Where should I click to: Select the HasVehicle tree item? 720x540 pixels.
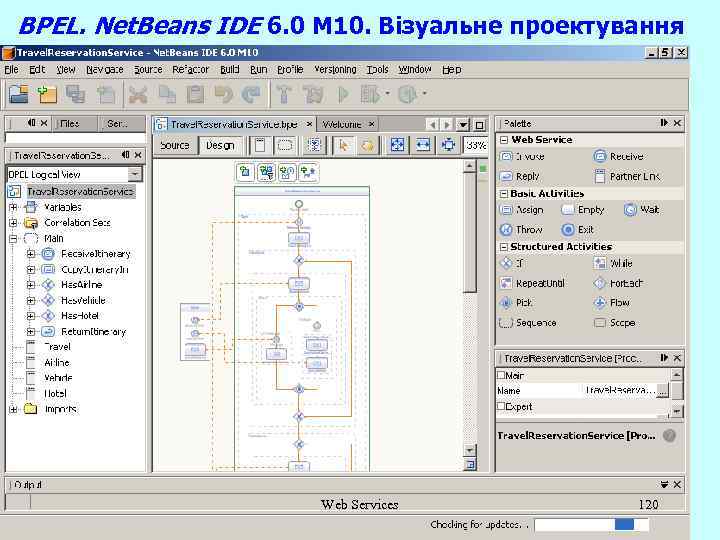coord(83,300)
